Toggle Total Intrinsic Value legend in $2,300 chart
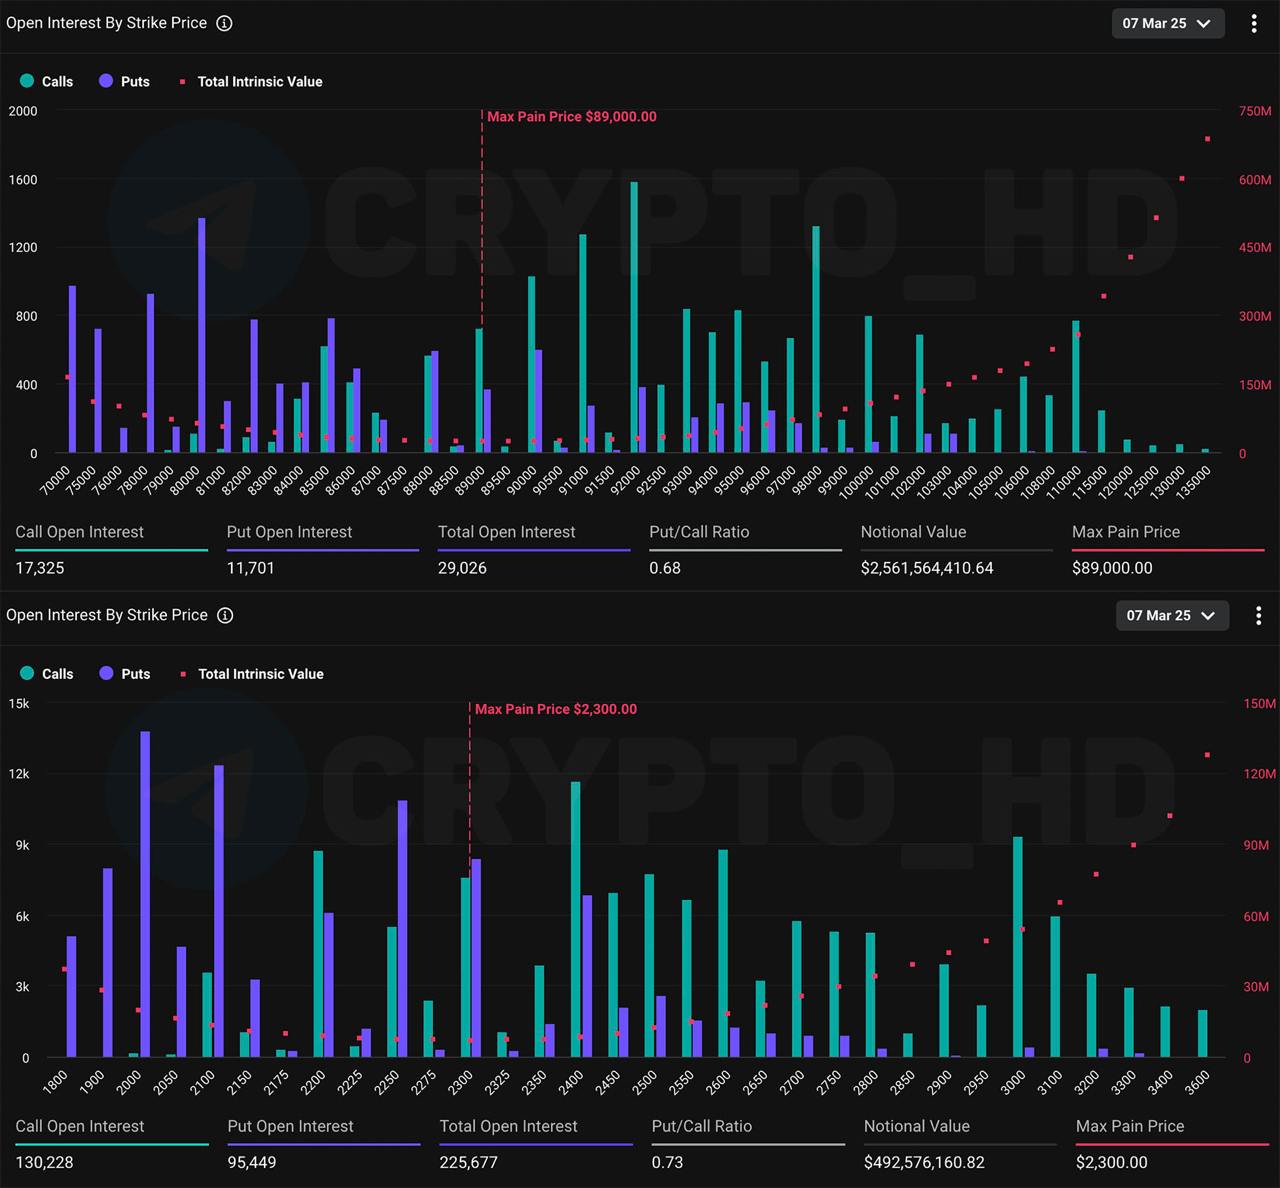The height and width of the screenshot is (1188, 1280). point(252,673)
